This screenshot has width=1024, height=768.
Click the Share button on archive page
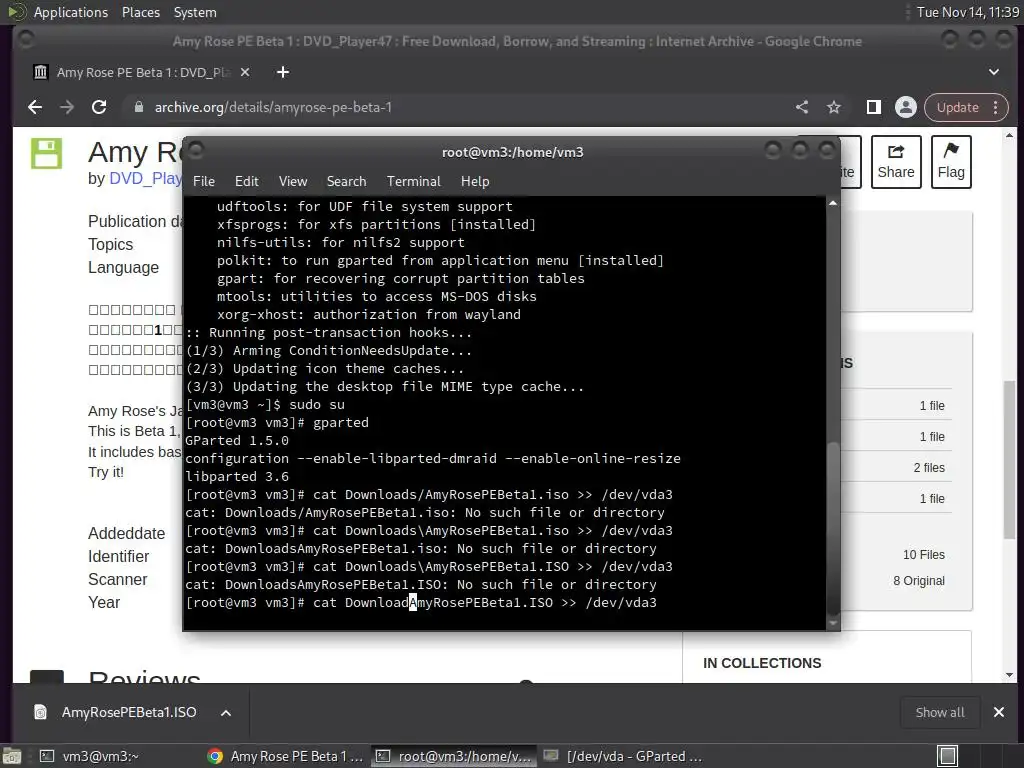896,162
